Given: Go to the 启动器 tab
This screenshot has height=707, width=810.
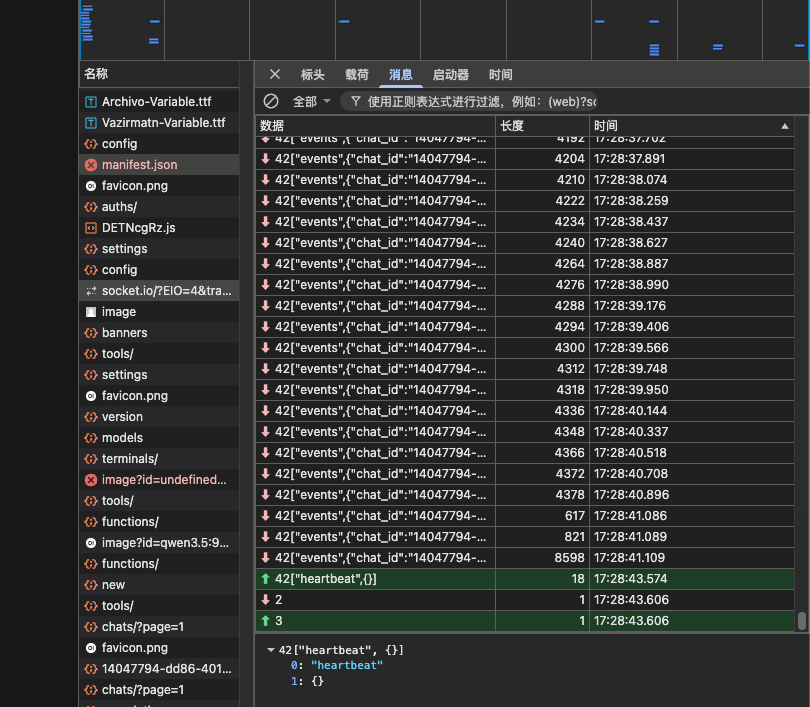Looking at the screenshot, I should point(450,74).
